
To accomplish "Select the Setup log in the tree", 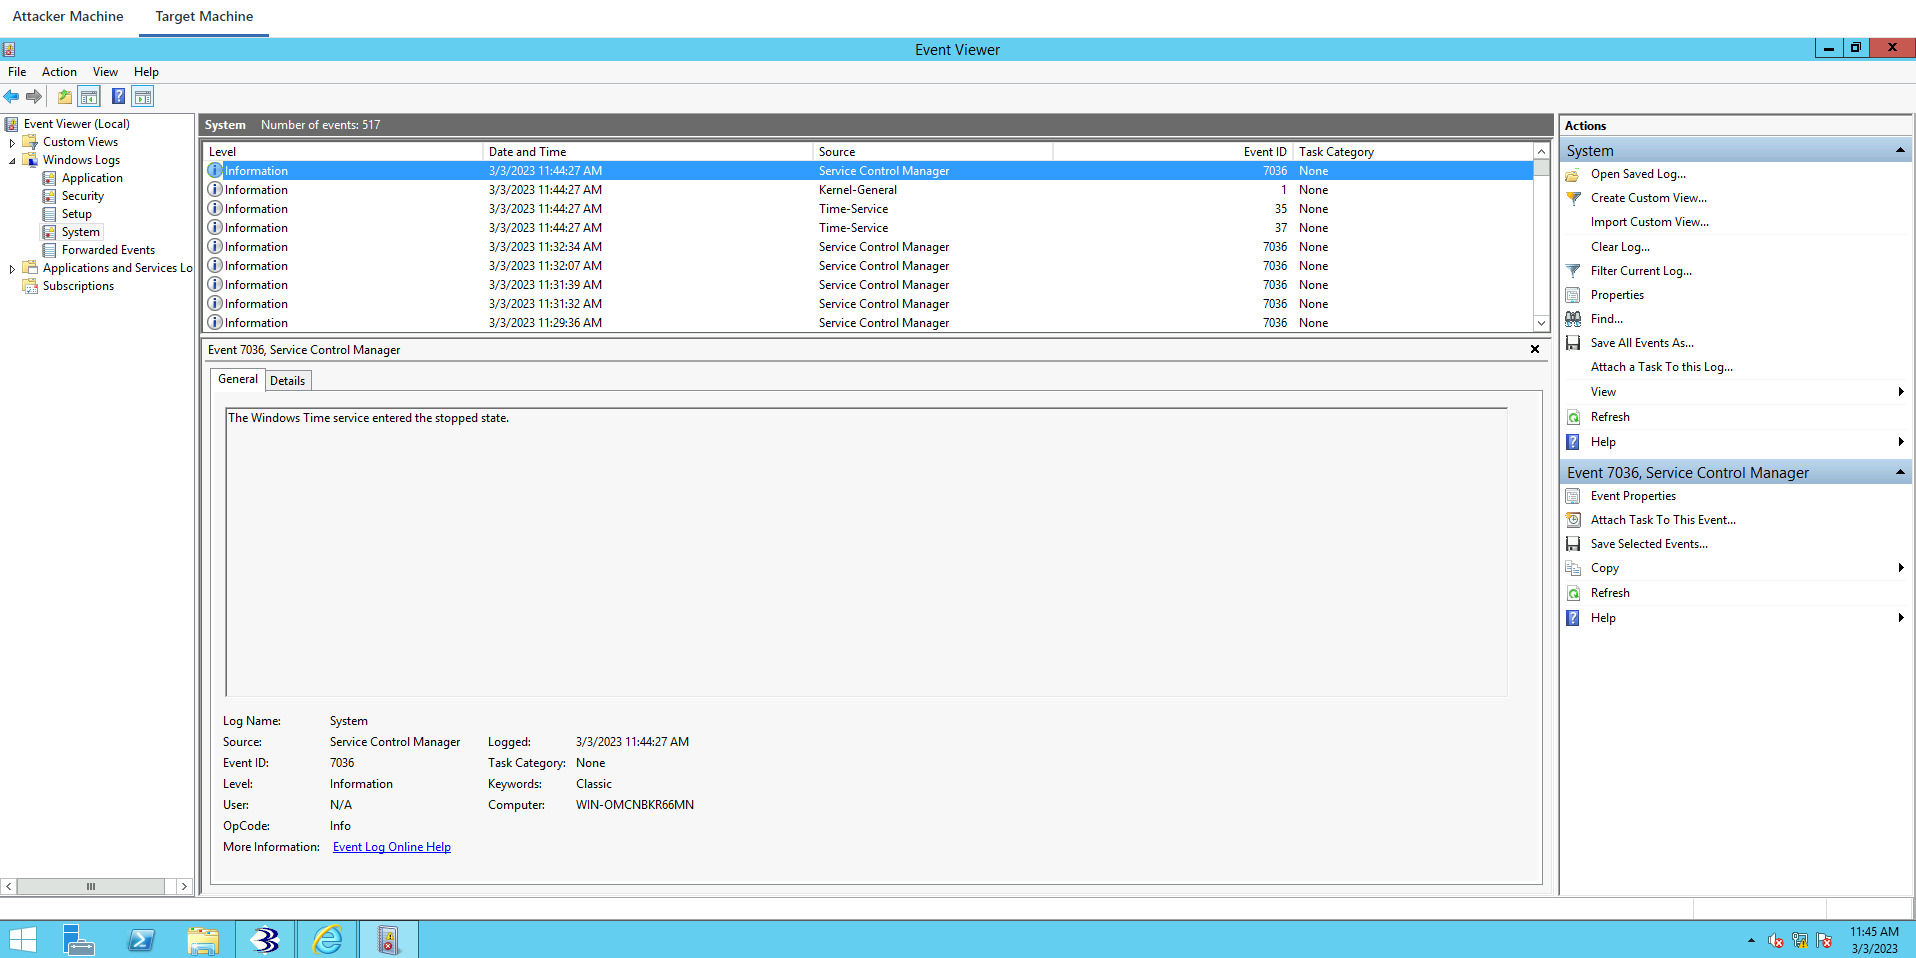I will pos(77,214).
